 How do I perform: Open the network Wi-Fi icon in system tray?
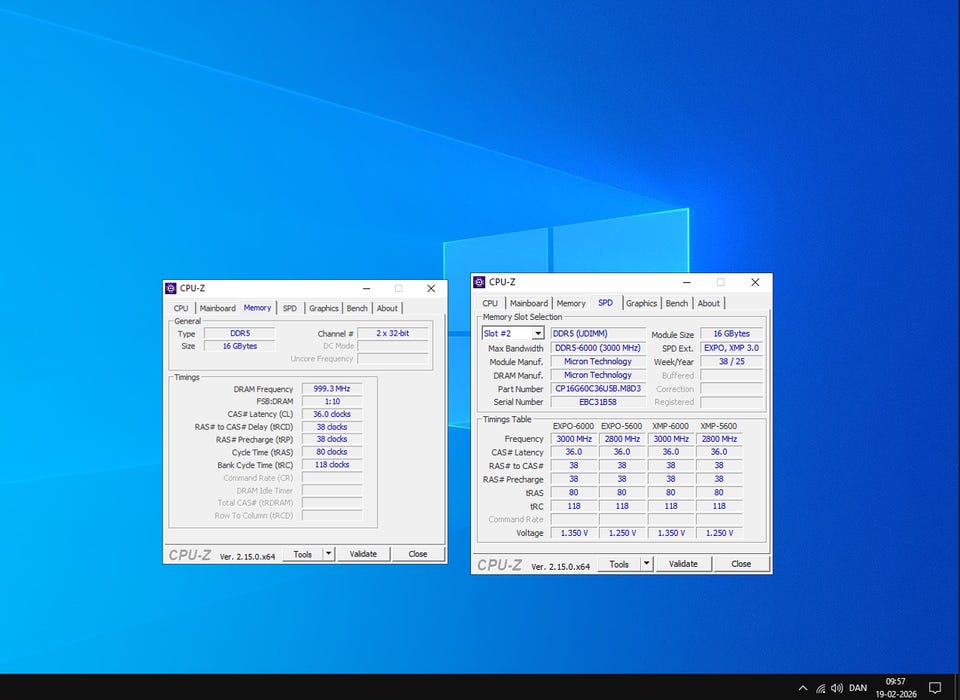(820, 688)
